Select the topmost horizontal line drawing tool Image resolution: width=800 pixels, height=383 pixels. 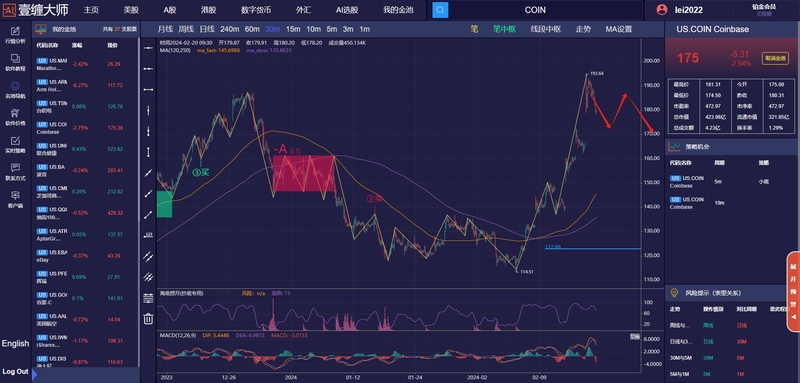pos(148,47)
